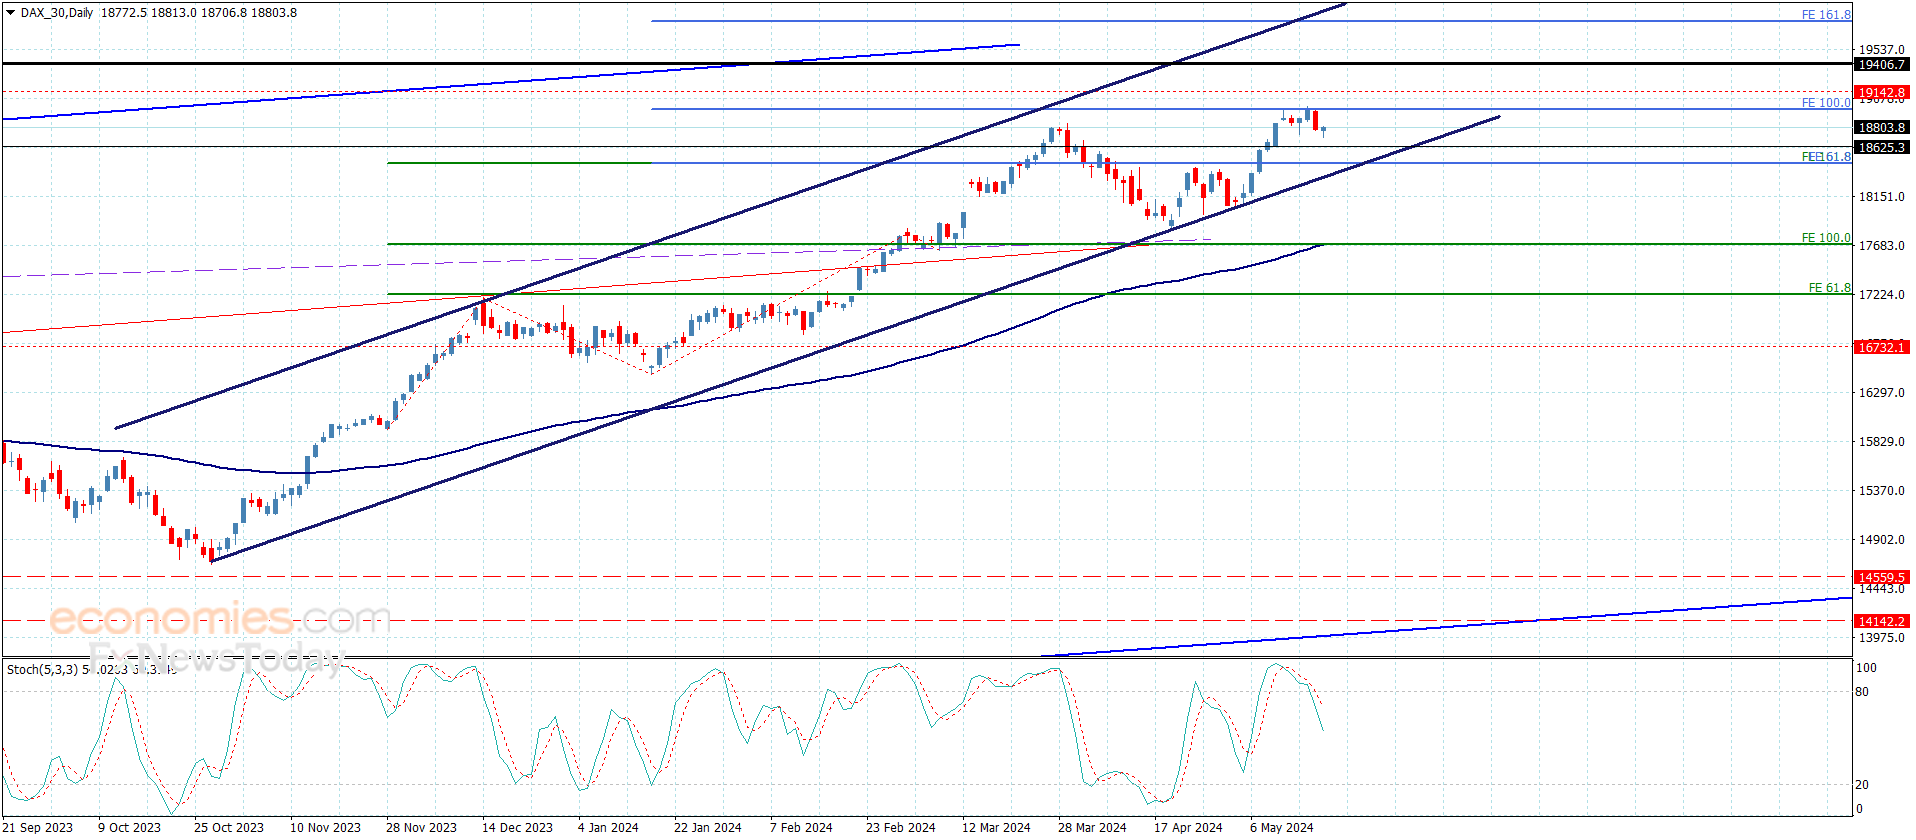Screen dimensions: 1916x840
Task: Click the FE 161.8 Fibonacci label
Action: coord(1826,15)
